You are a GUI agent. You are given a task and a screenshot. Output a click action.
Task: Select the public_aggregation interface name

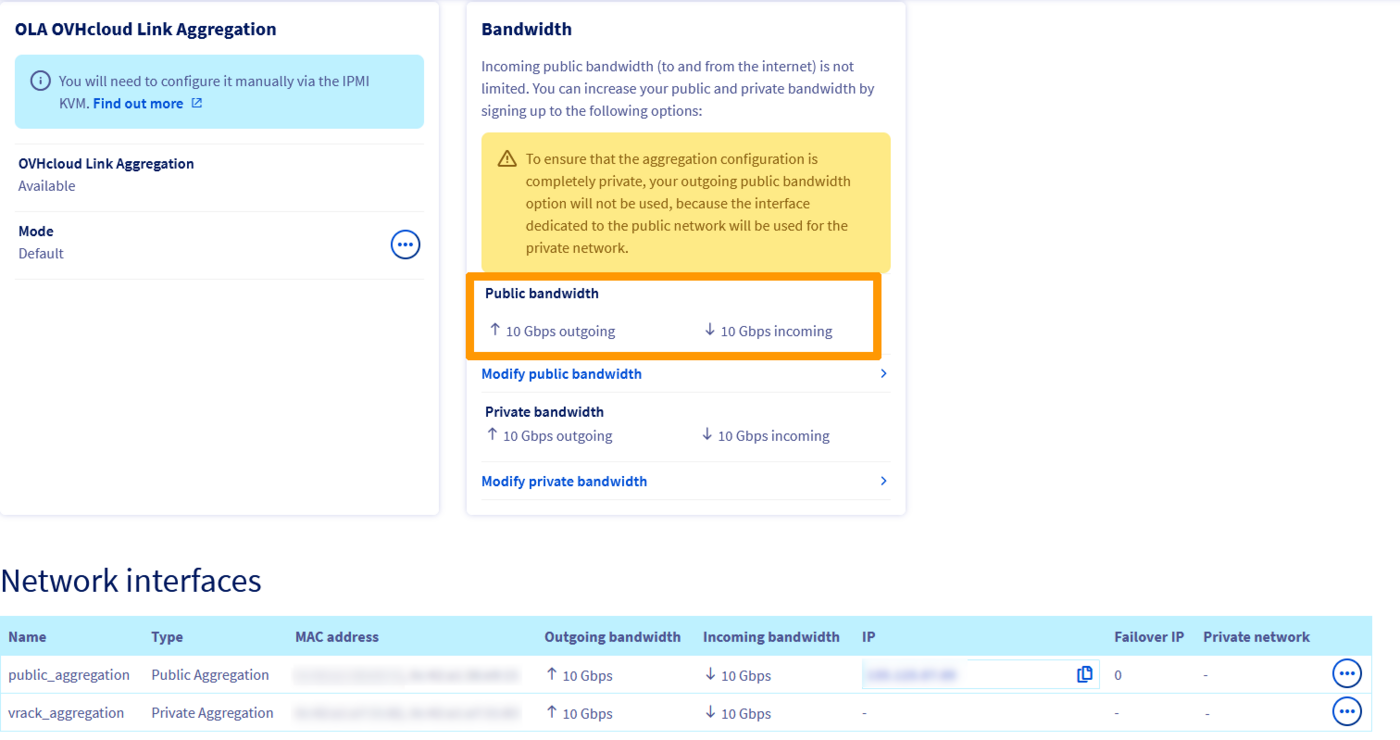[x=69, y=675]
